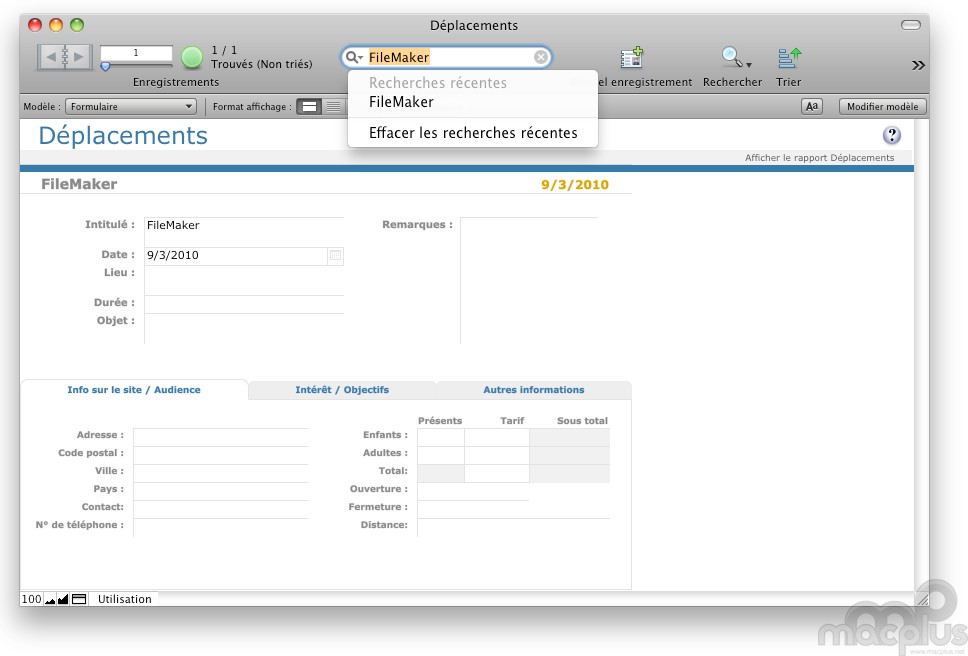Viewport: 968px width, 656px height.
Task: Click the Durée field
Action: [x=244, y=303]
